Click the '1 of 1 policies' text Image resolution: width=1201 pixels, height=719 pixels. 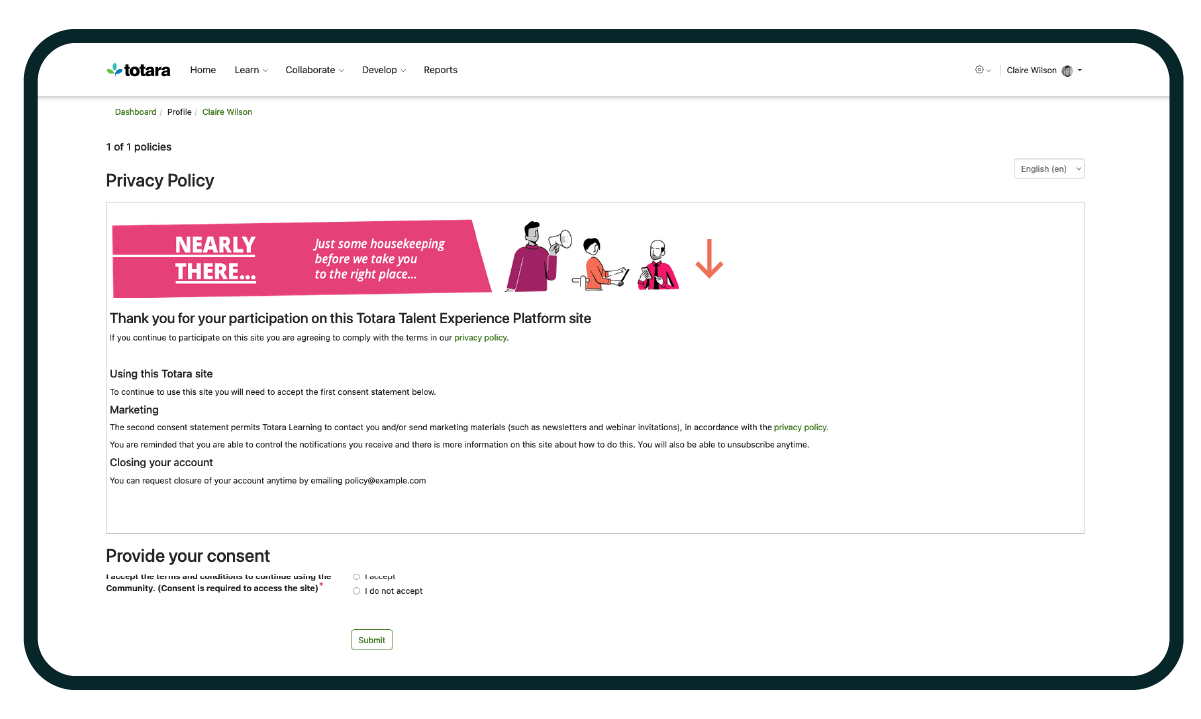coord(139,147)
